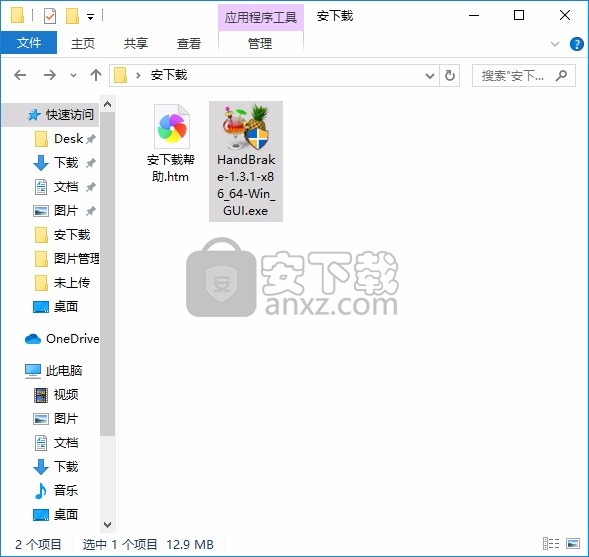
Task: Click the 此电脑 computer icon
Action: [33, 371]
